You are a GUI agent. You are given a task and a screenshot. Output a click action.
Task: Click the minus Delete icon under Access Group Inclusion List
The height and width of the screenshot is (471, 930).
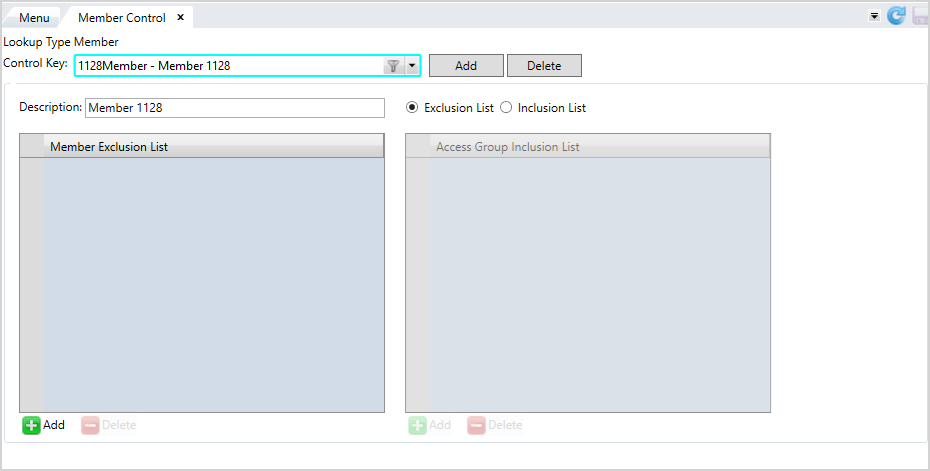point(476,425)
